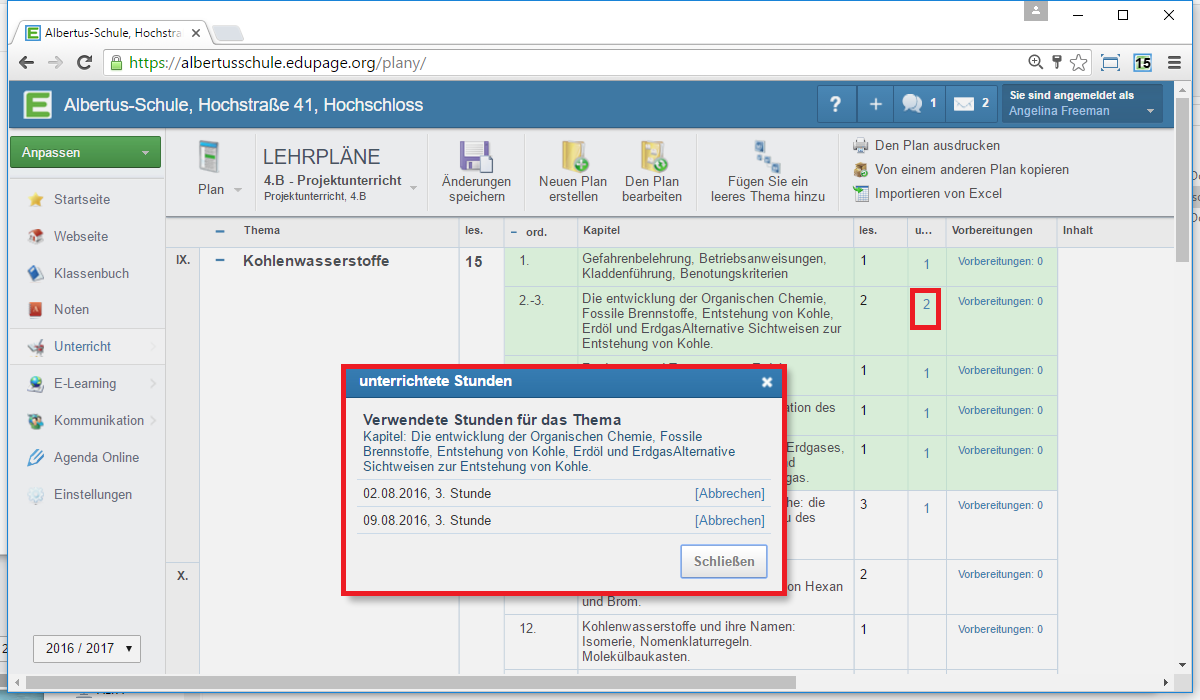Viewport: 1200px width, 700px height.
Task: Click the EduPage green E logo
Action: click(38, 105)
